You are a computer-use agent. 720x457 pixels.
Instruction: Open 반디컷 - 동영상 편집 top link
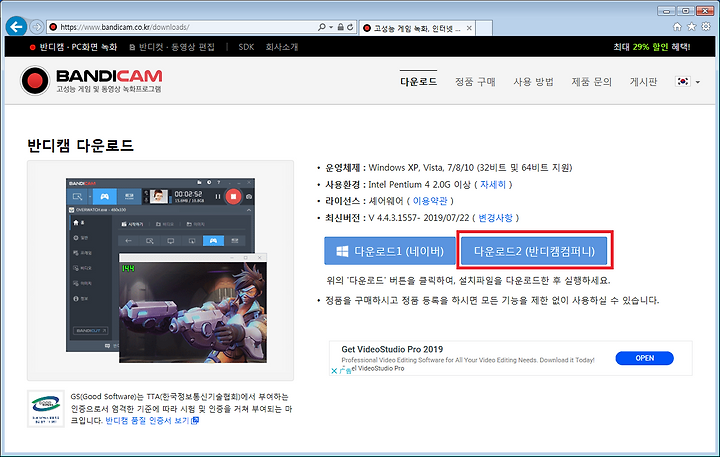pyautogui.click(x=172, y=47)
